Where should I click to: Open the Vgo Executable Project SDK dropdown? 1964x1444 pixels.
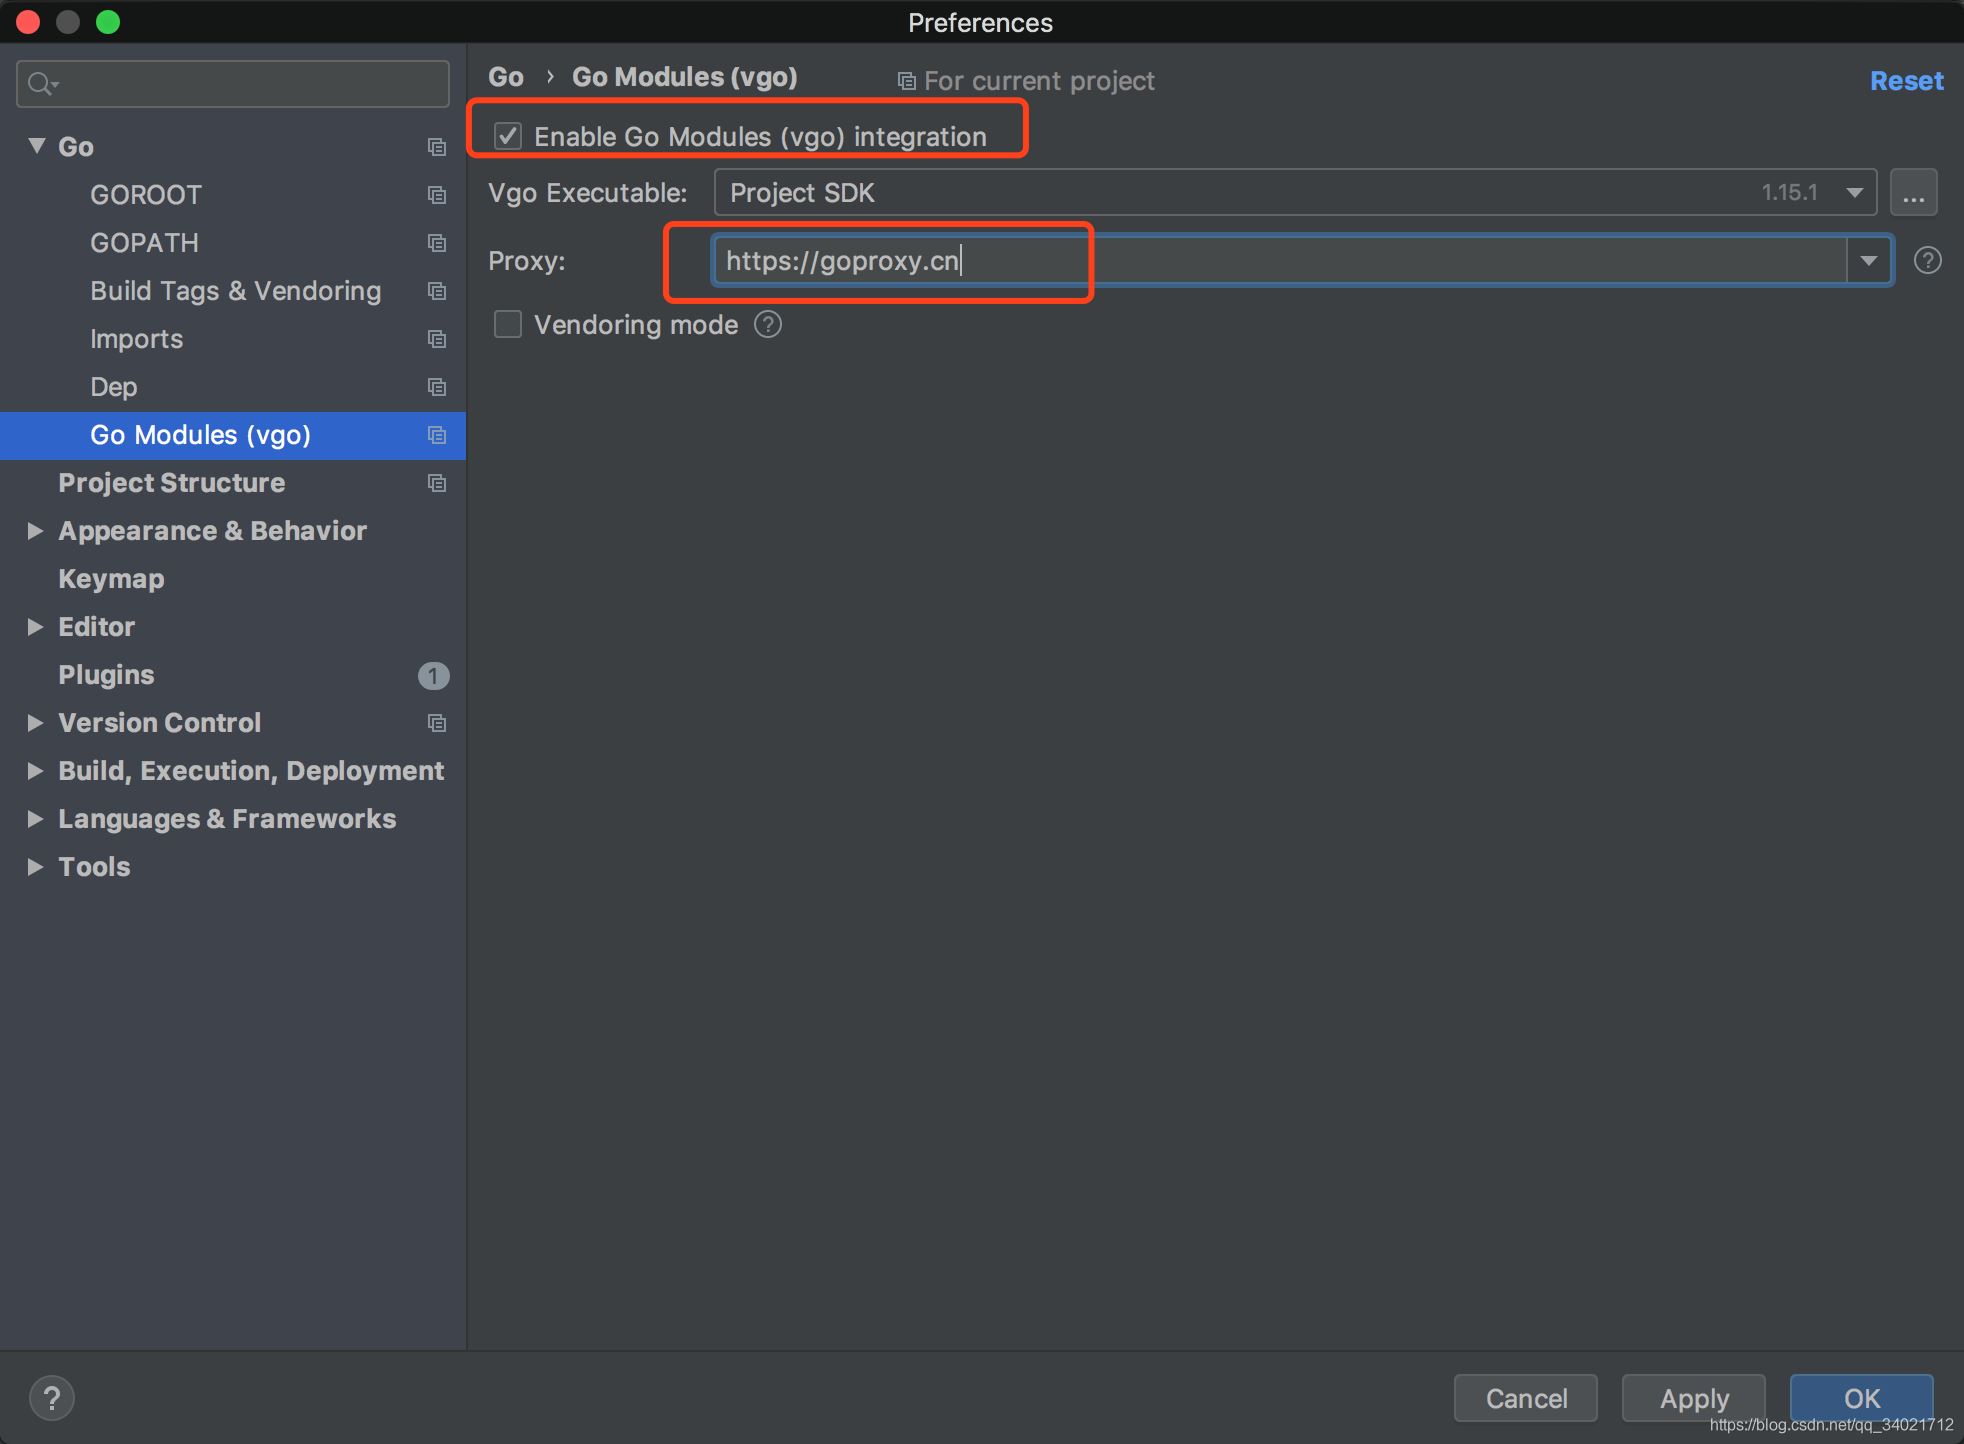tap(1854, 193)
